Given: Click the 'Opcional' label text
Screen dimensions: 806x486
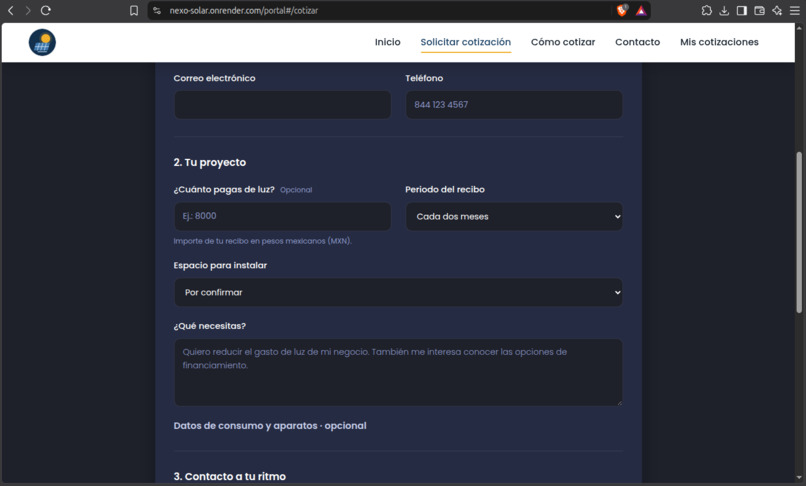Looking at the screenshot, I should [296, 190].
